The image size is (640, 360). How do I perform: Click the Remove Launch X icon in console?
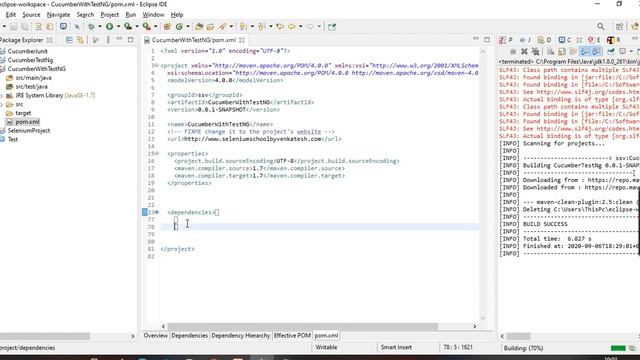tap(524, 51)
